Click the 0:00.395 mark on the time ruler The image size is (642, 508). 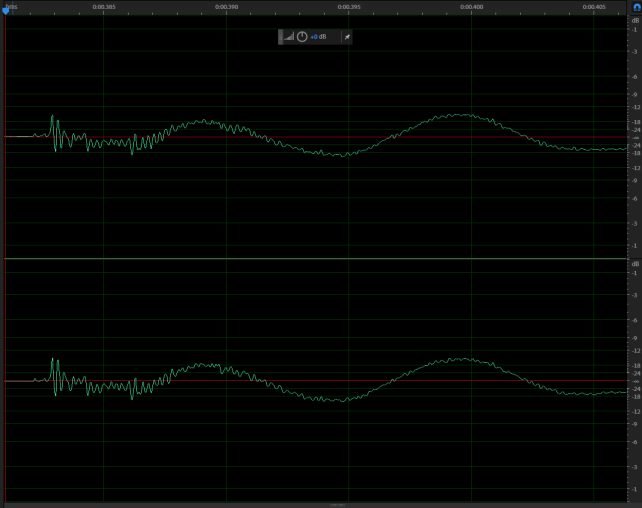click(x=349, y=7)
